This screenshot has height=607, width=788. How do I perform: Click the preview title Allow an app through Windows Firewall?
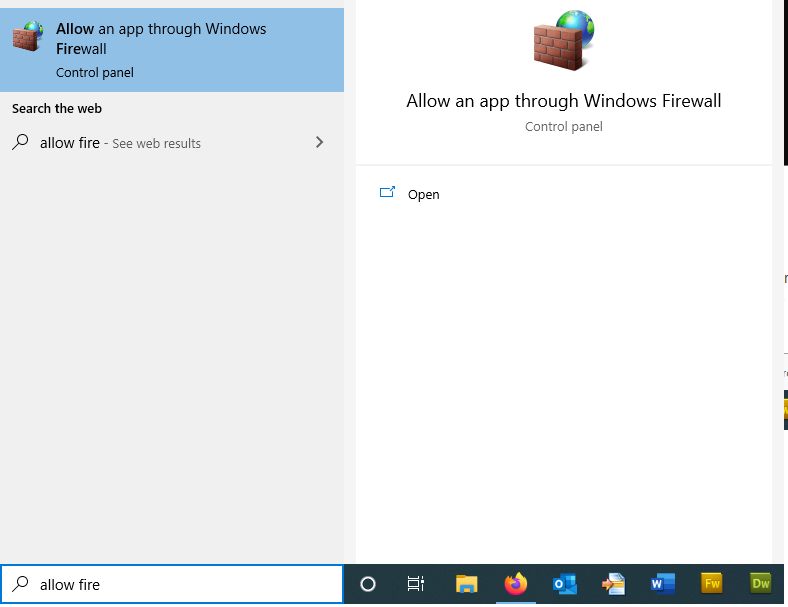click(563, 101)
